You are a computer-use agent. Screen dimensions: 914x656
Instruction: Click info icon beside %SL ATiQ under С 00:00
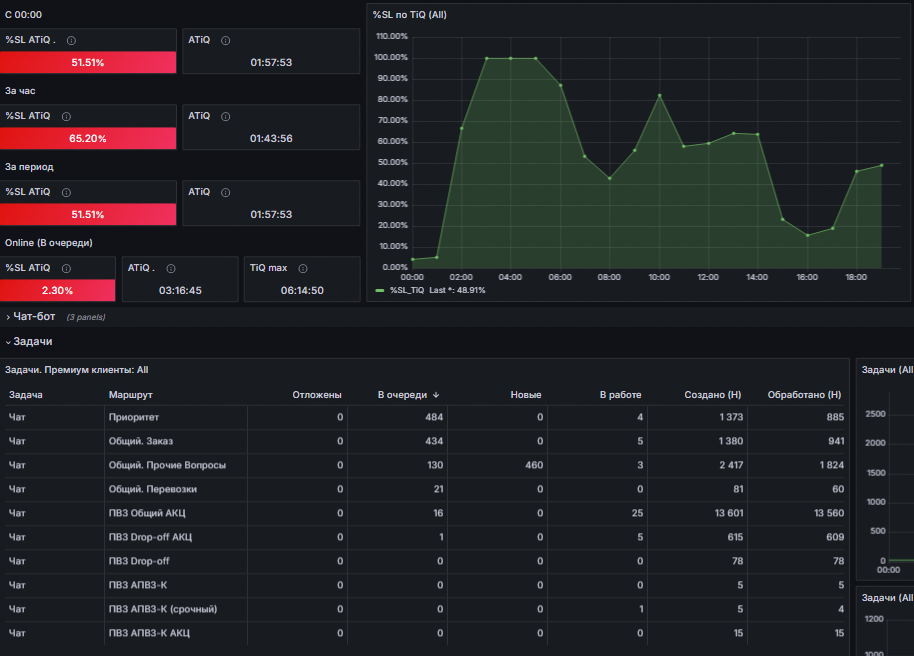tap(71, 40)
